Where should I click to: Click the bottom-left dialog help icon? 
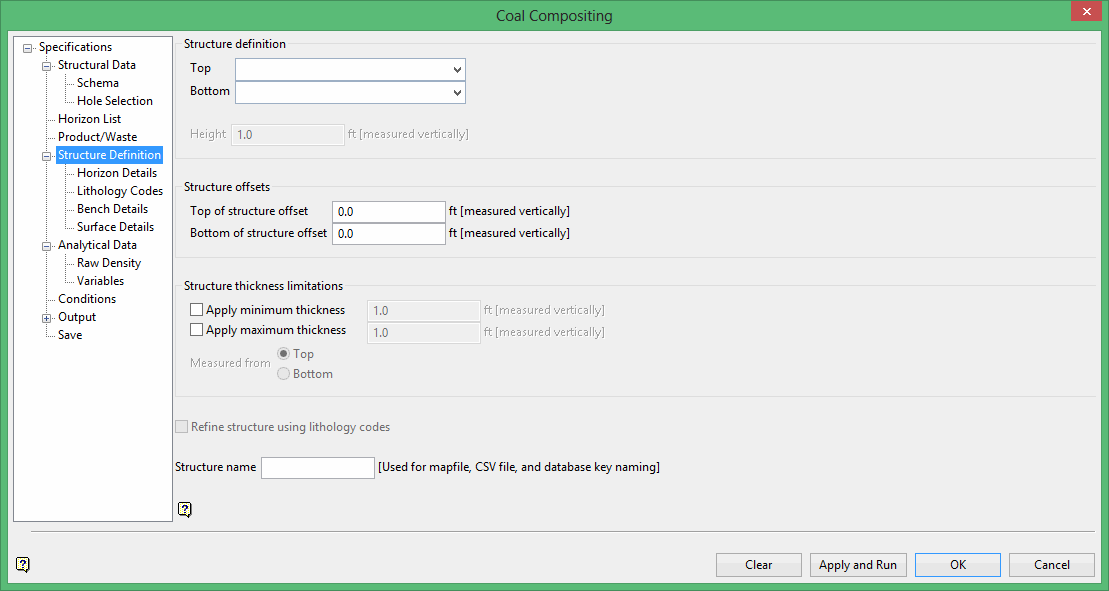pos(23,565)
